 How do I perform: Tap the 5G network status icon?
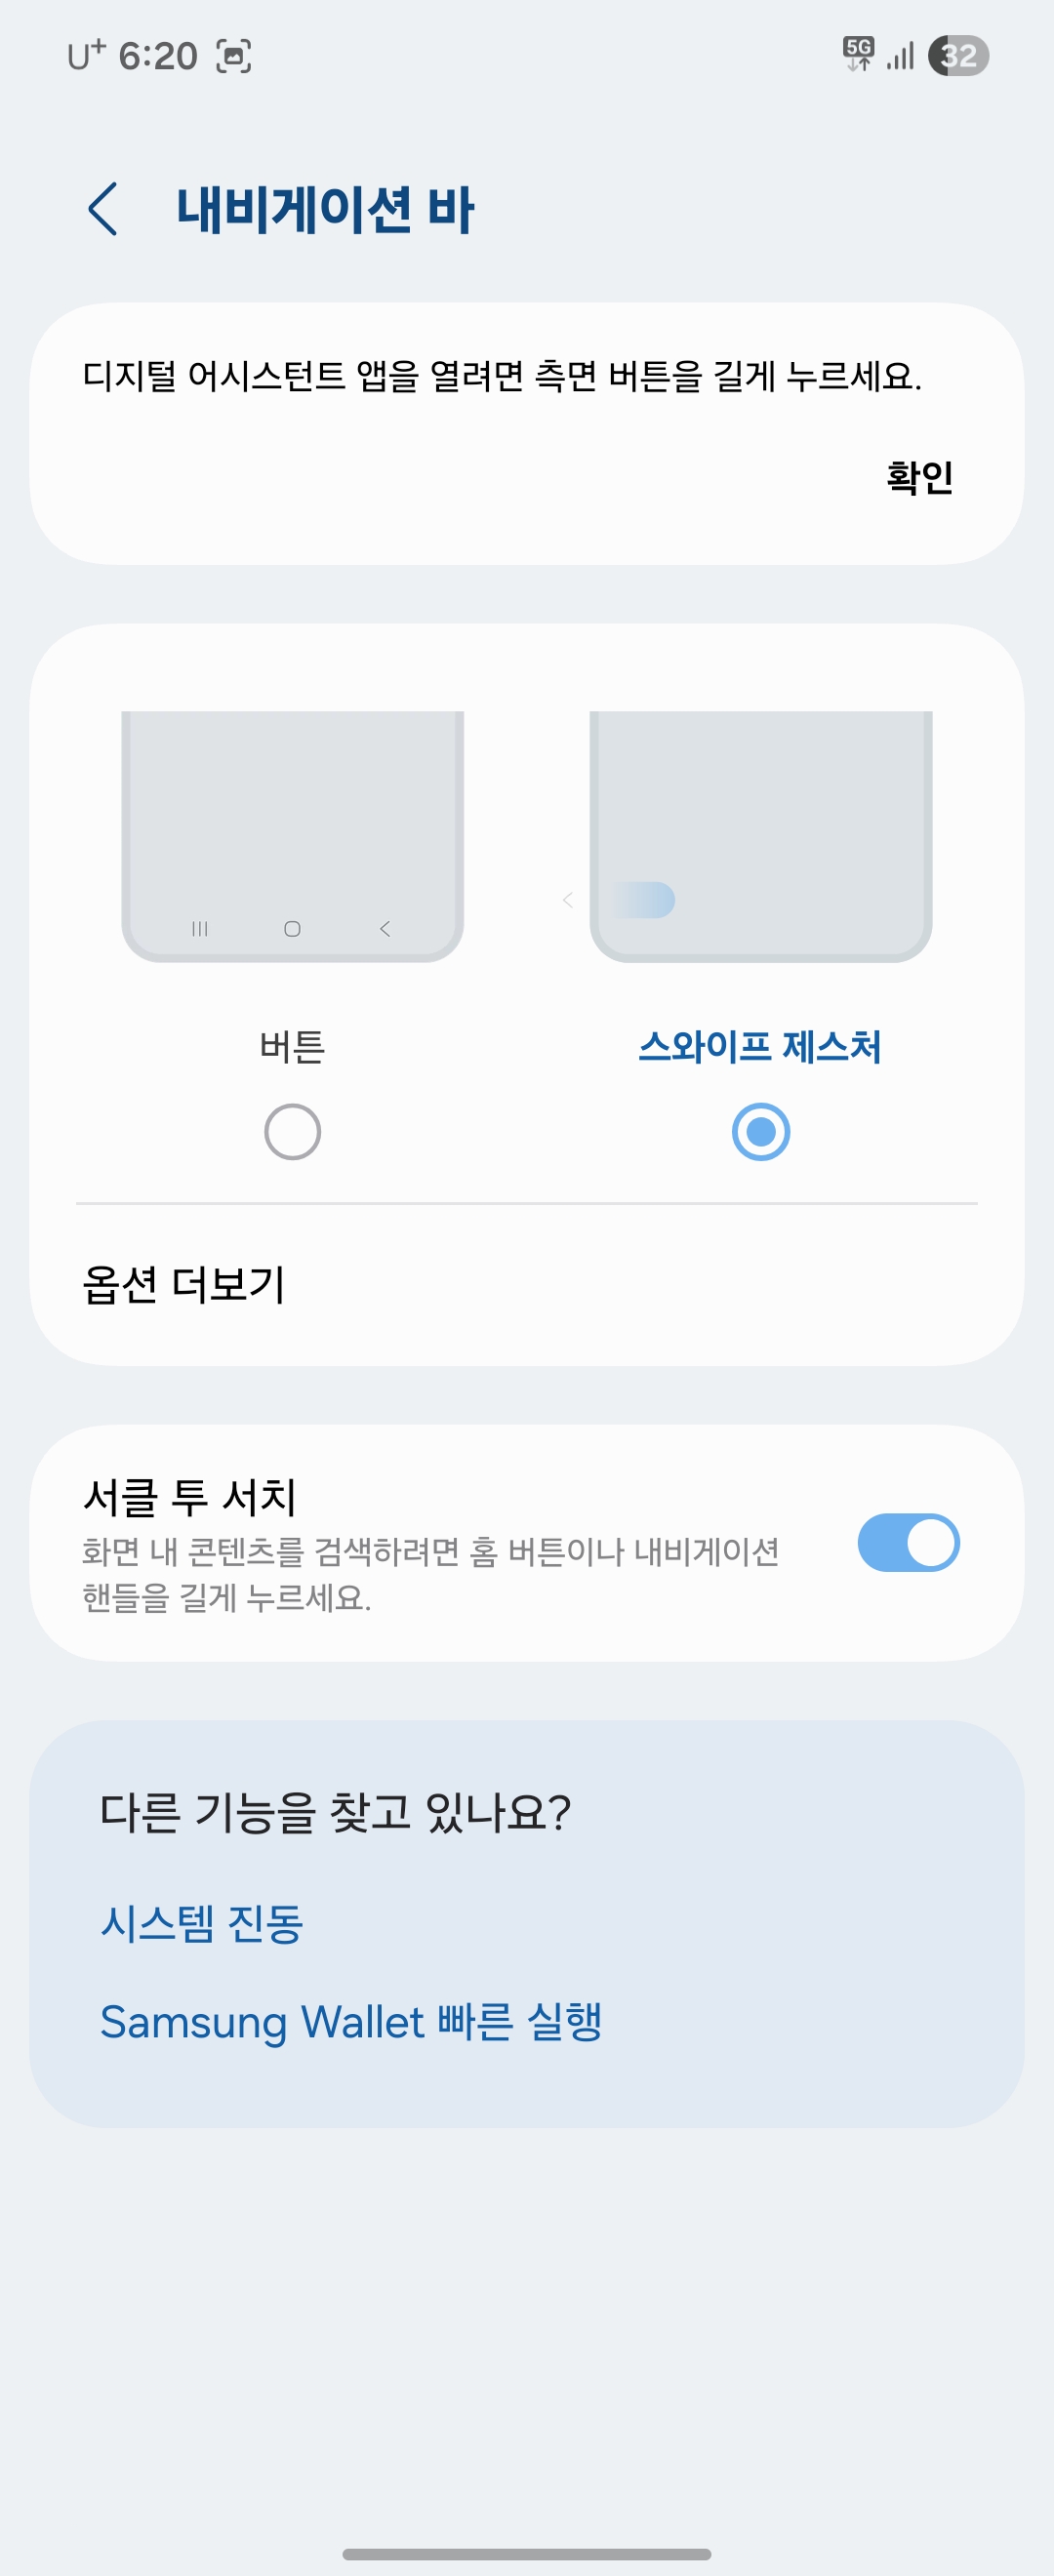[x=858, y=54]
